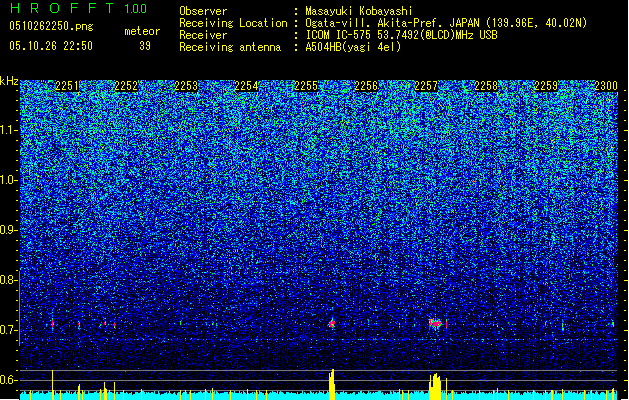Click the 2259 time marker
Screen dimensions: 629x400
click(x=546, y=86)
